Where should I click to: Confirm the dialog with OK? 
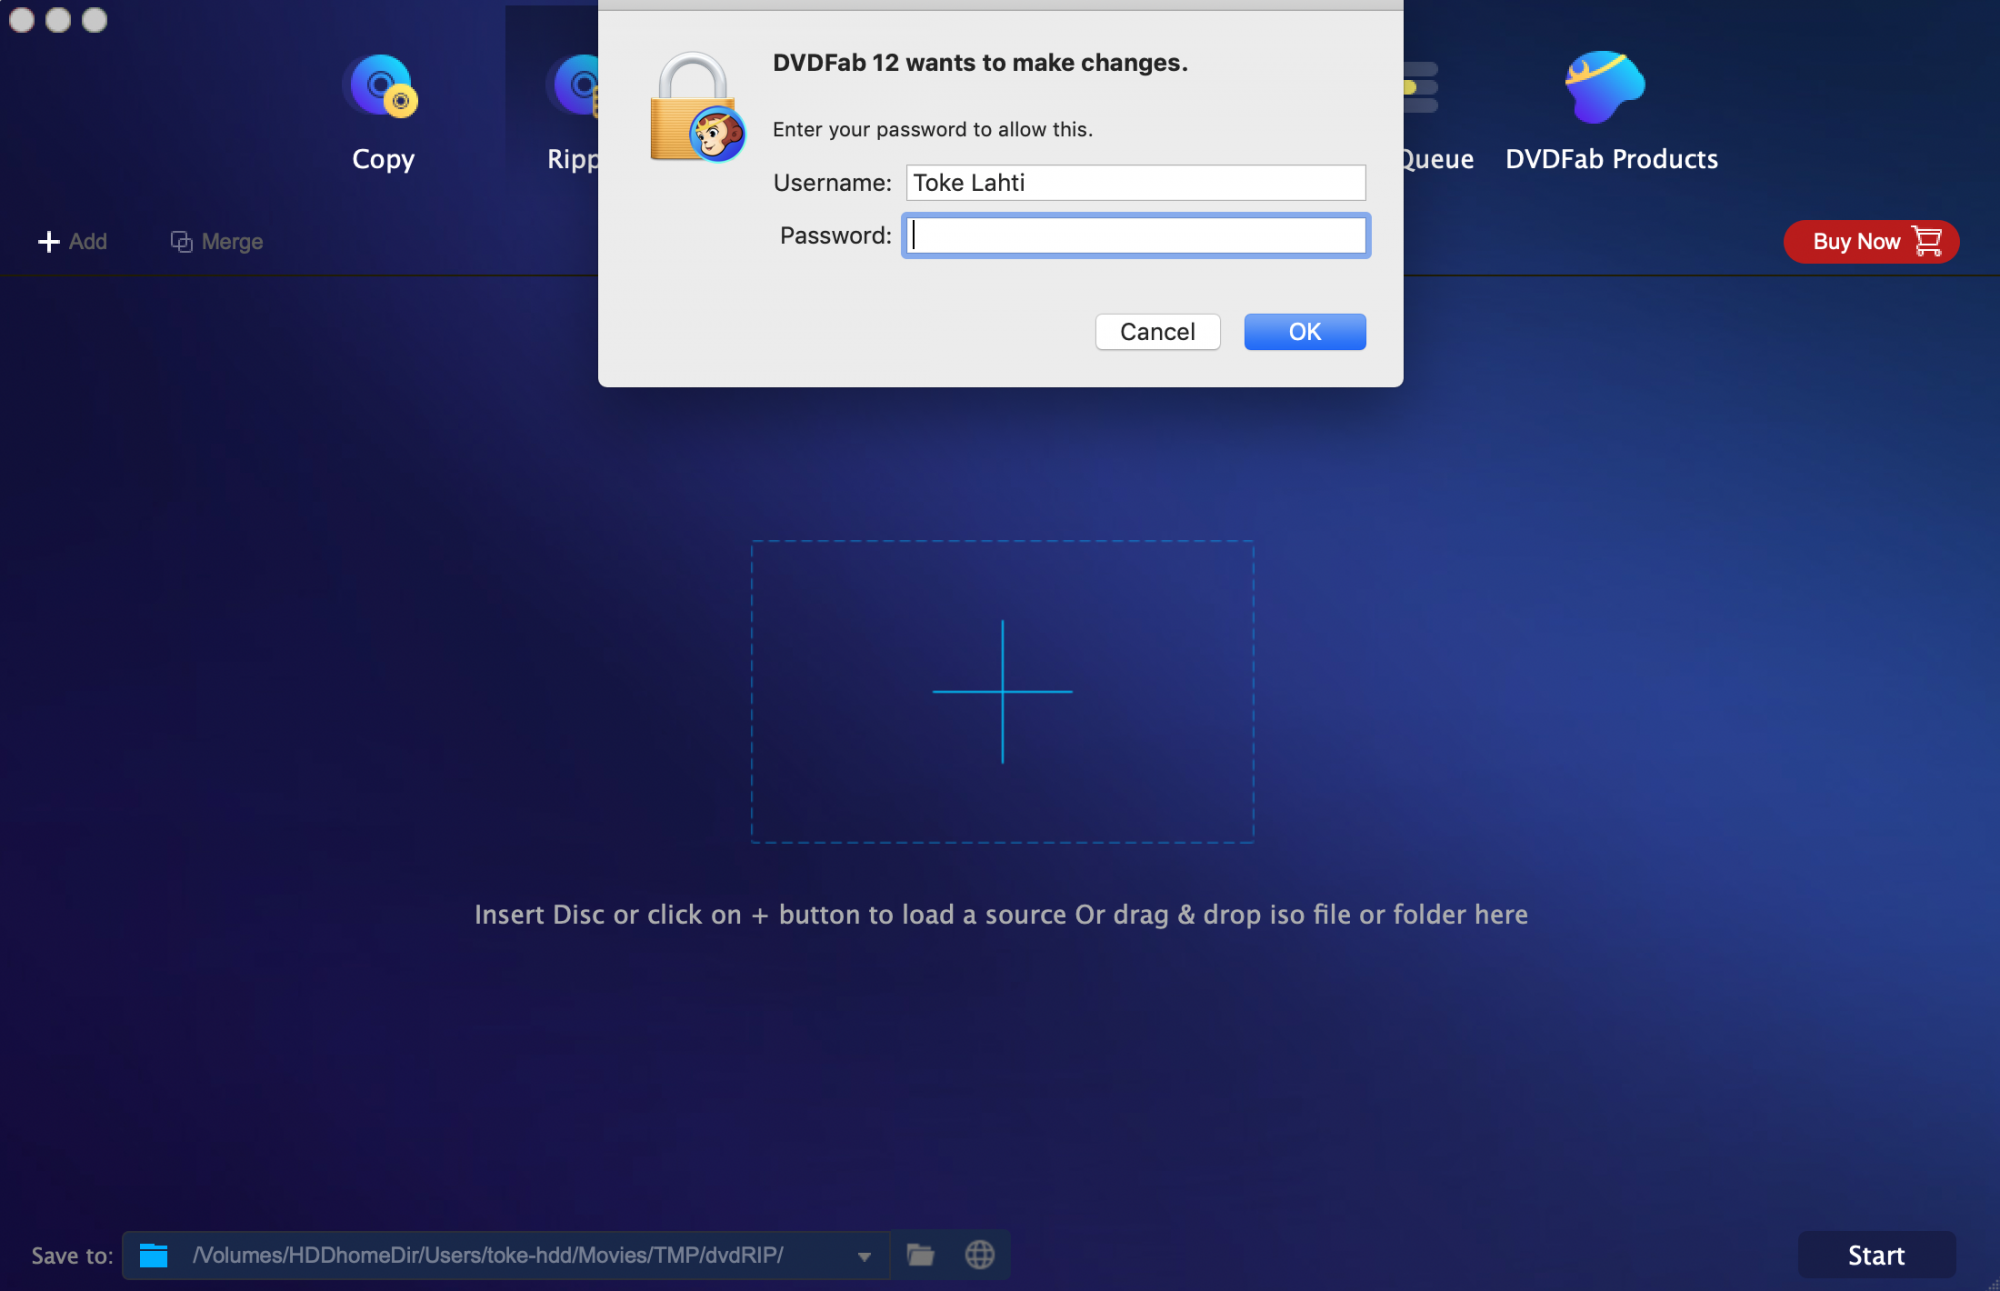pyautogui.click(x=1304, y=332)
